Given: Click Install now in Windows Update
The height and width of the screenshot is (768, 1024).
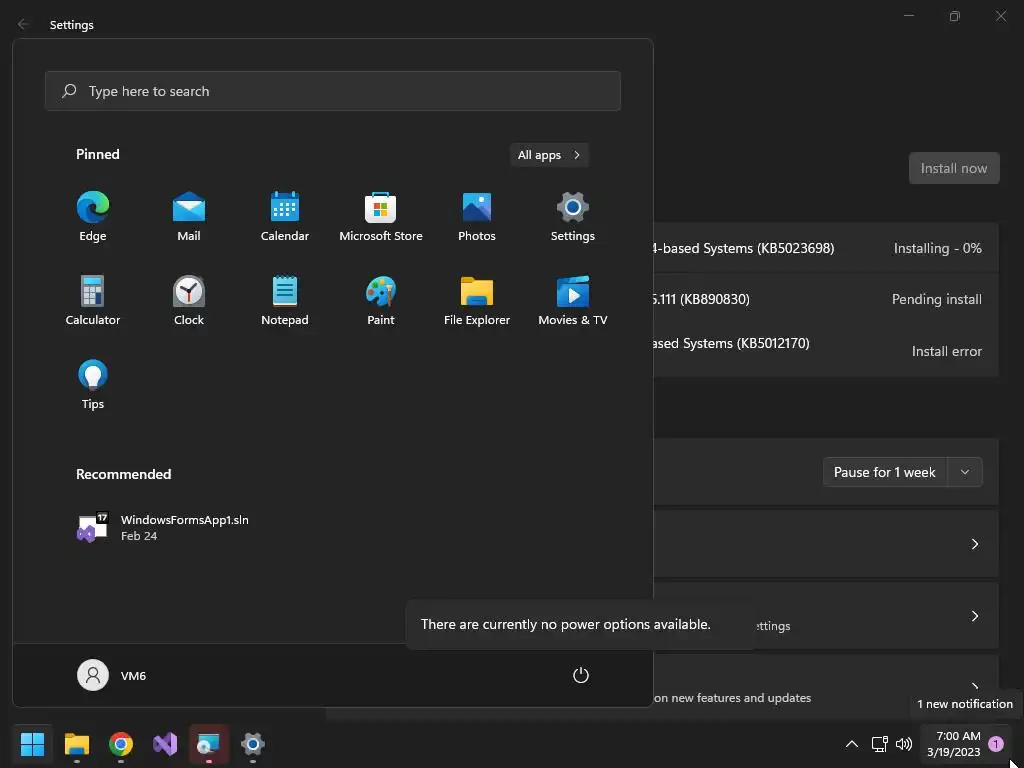Looking at the screenshot, I should tap(953, 168).
